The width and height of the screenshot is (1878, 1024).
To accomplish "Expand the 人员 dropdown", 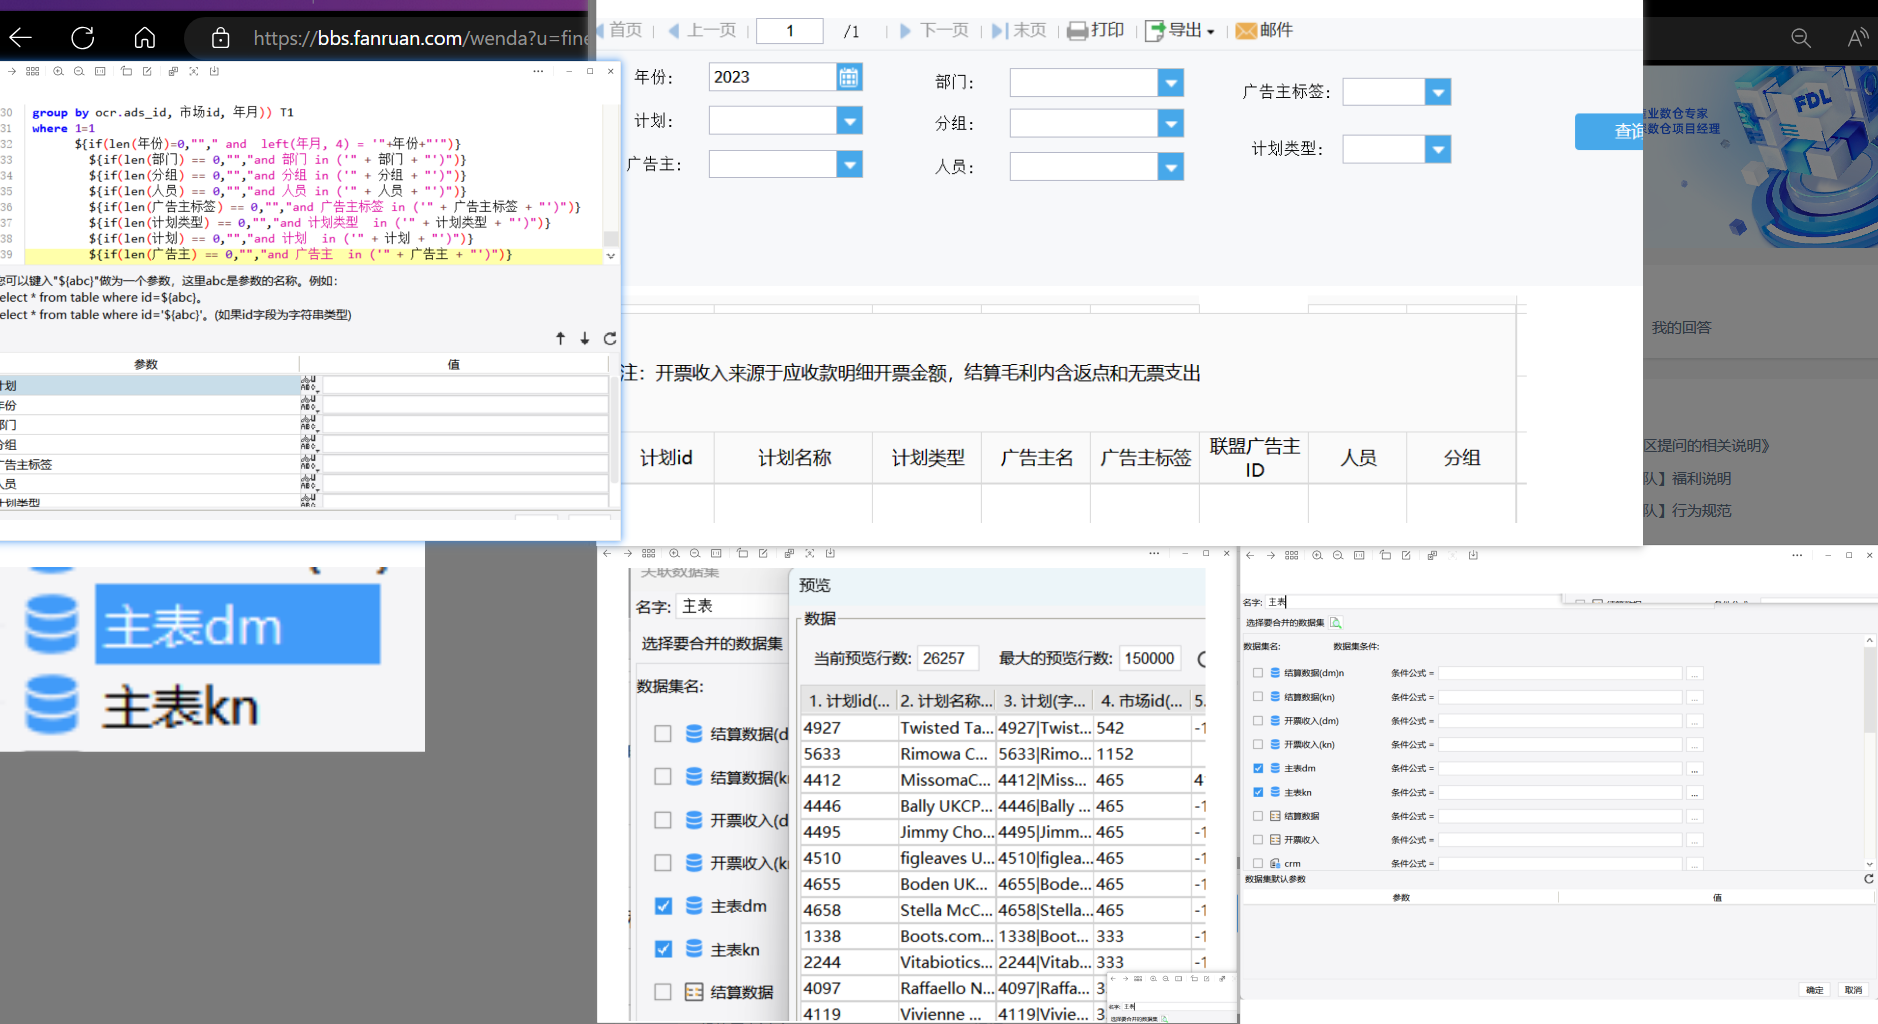I will click(x=1170, y=166).
